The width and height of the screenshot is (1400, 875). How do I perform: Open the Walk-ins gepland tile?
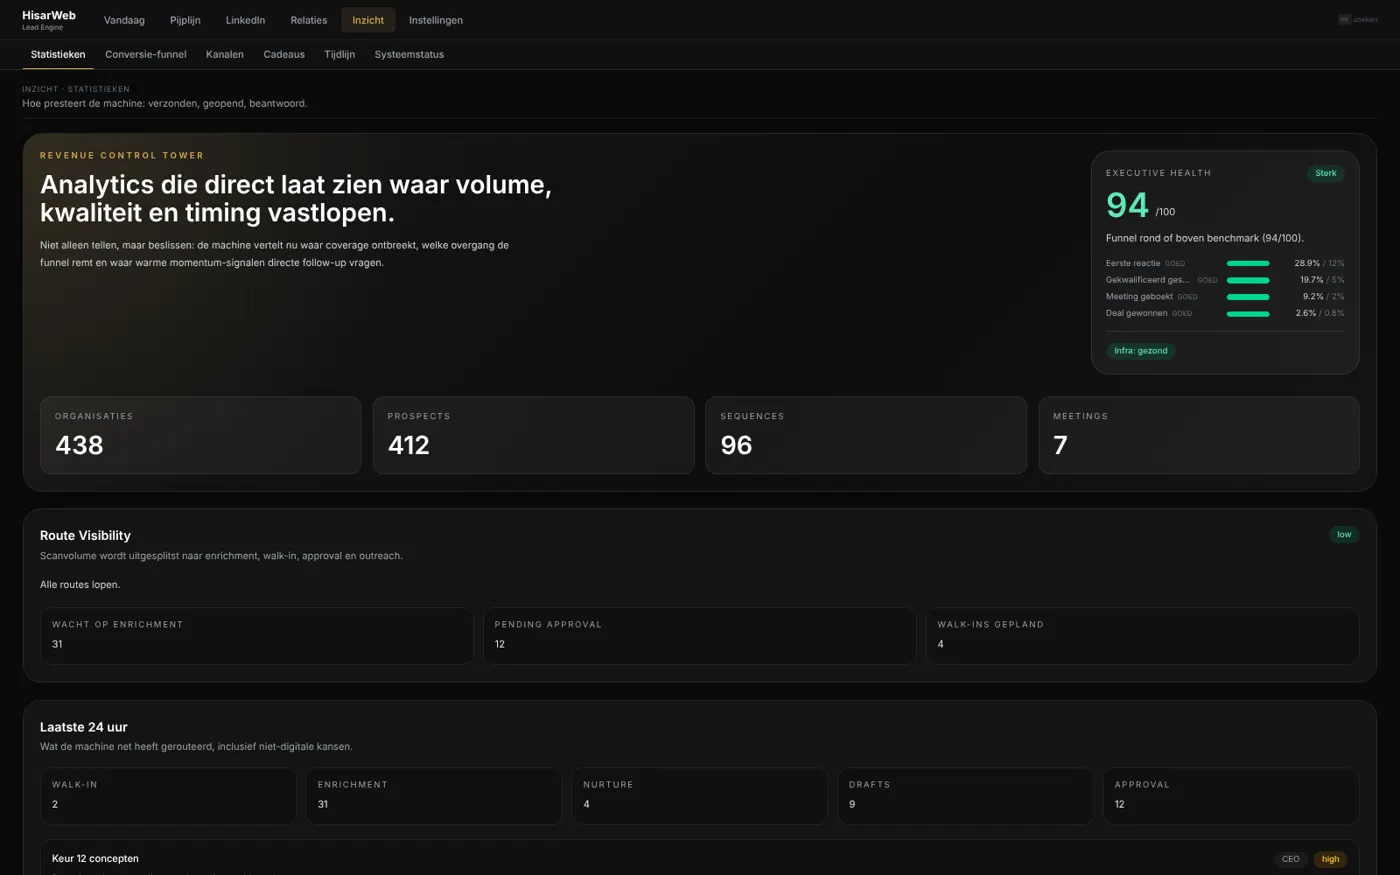[1143, 636]
